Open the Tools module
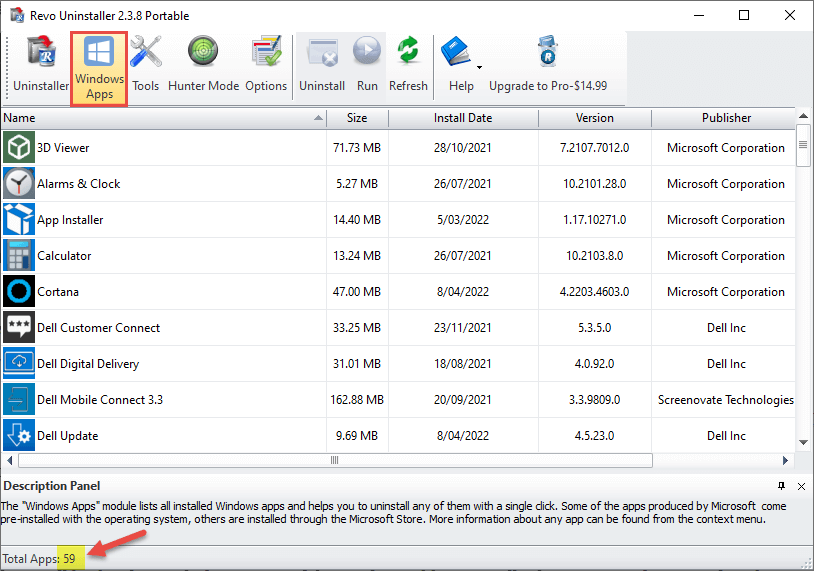This screenshot has height=571, width=814. (x=145, y=66)
